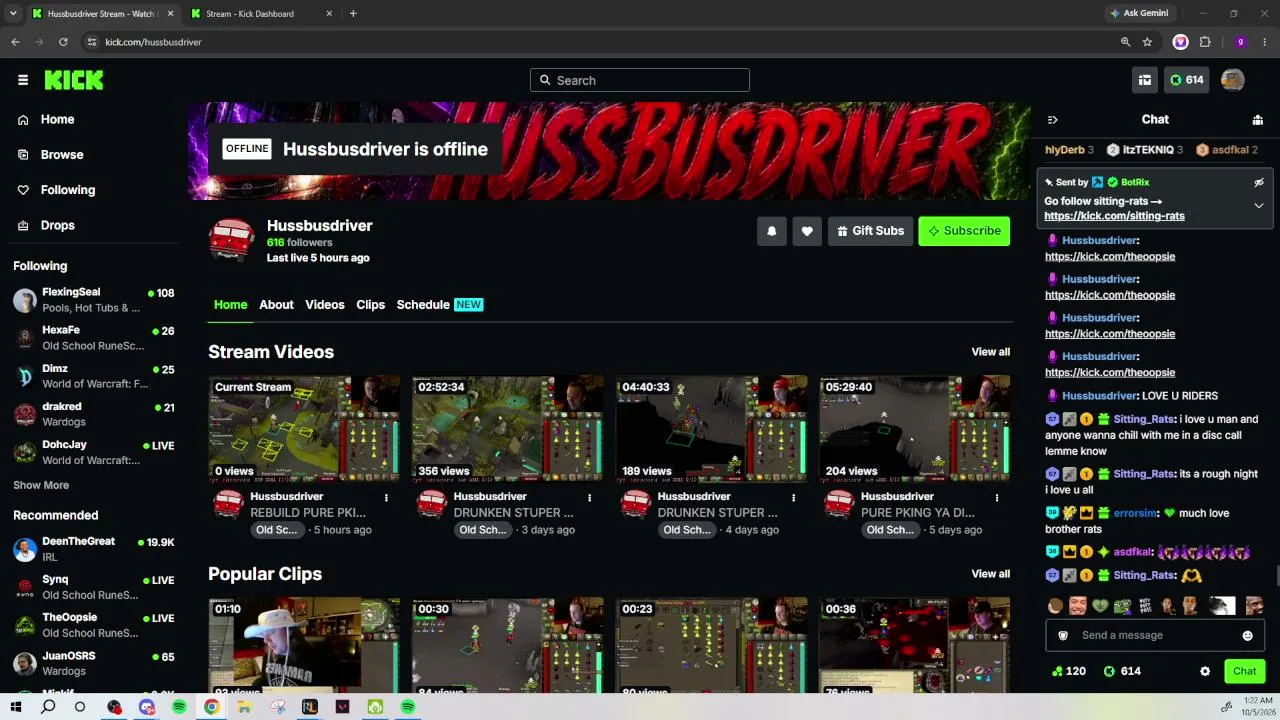Click View all for Popular Clips
Image resolution: width=1280 pixels, height=720 pixels.
[991, 574]
